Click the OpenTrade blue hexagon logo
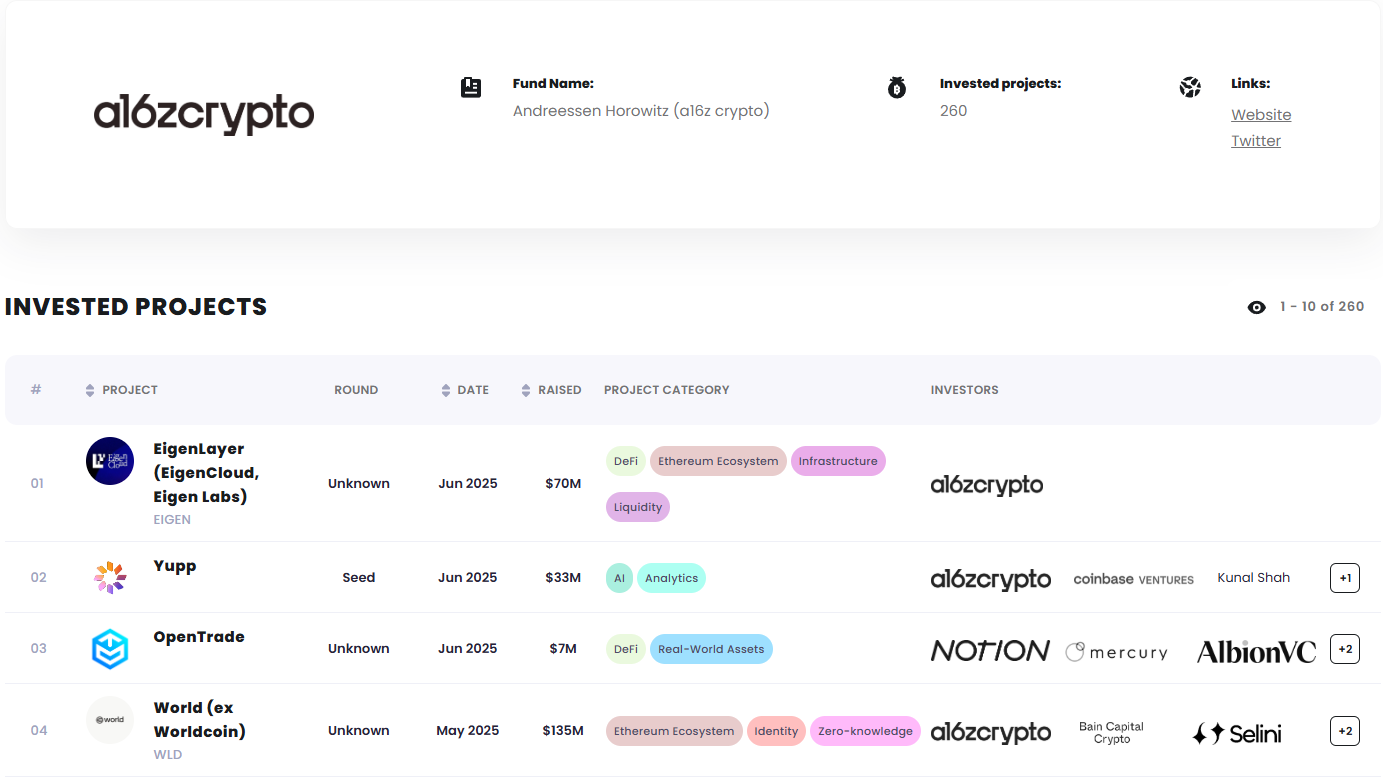Image resolution: width=1383 pixels, height=779 pixels. tap(110, 649)
